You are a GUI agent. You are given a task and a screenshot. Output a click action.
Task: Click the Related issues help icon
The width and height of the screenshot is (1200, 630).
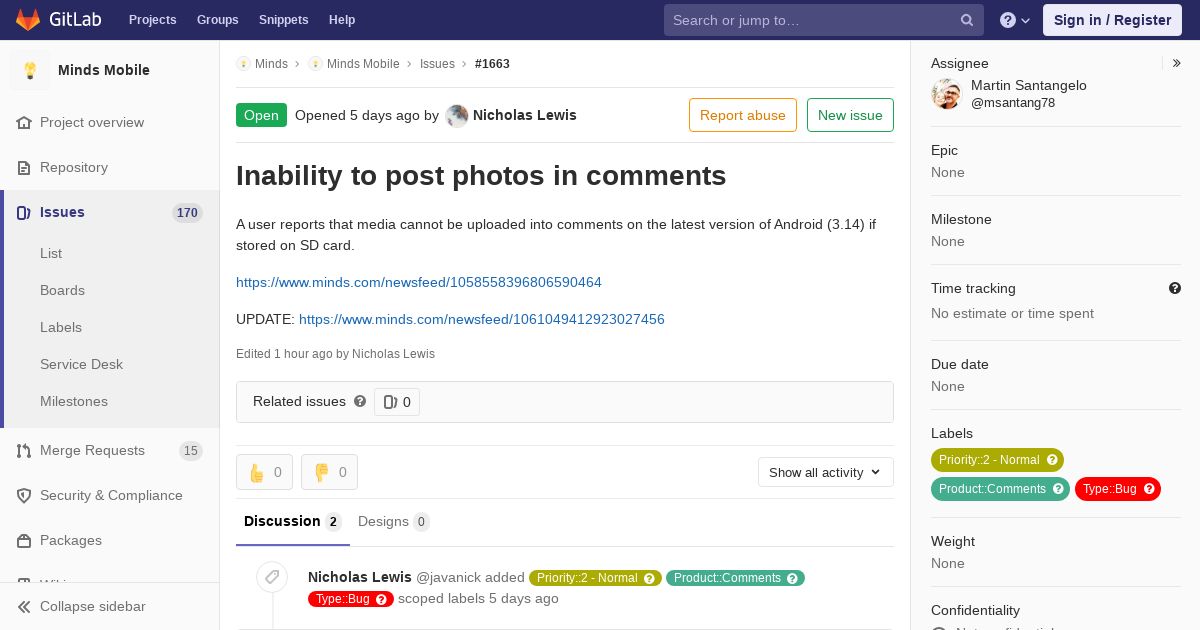(x=360, y=401)
